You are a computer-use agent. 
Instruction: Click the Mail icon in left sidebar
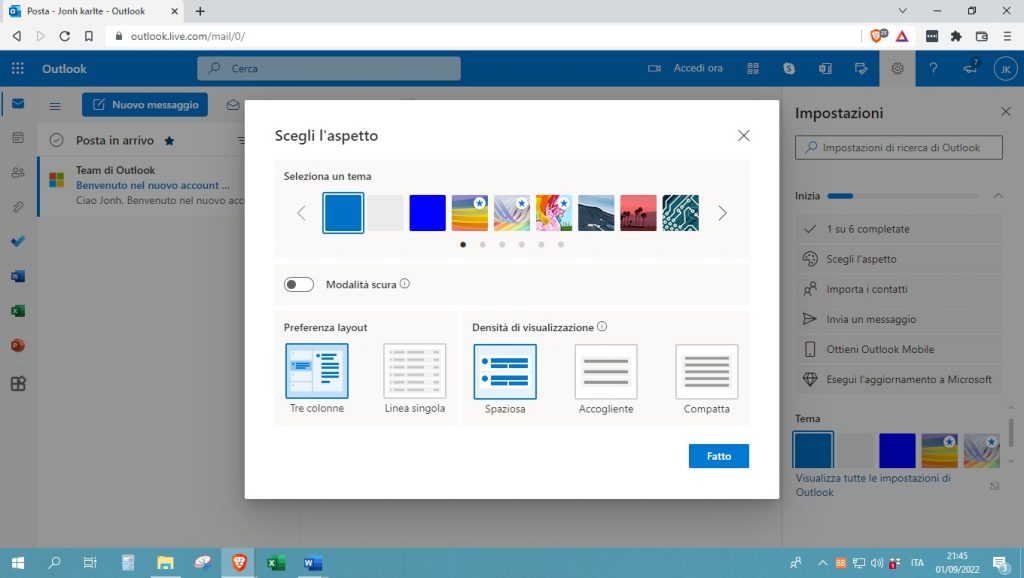click(18, 104)
